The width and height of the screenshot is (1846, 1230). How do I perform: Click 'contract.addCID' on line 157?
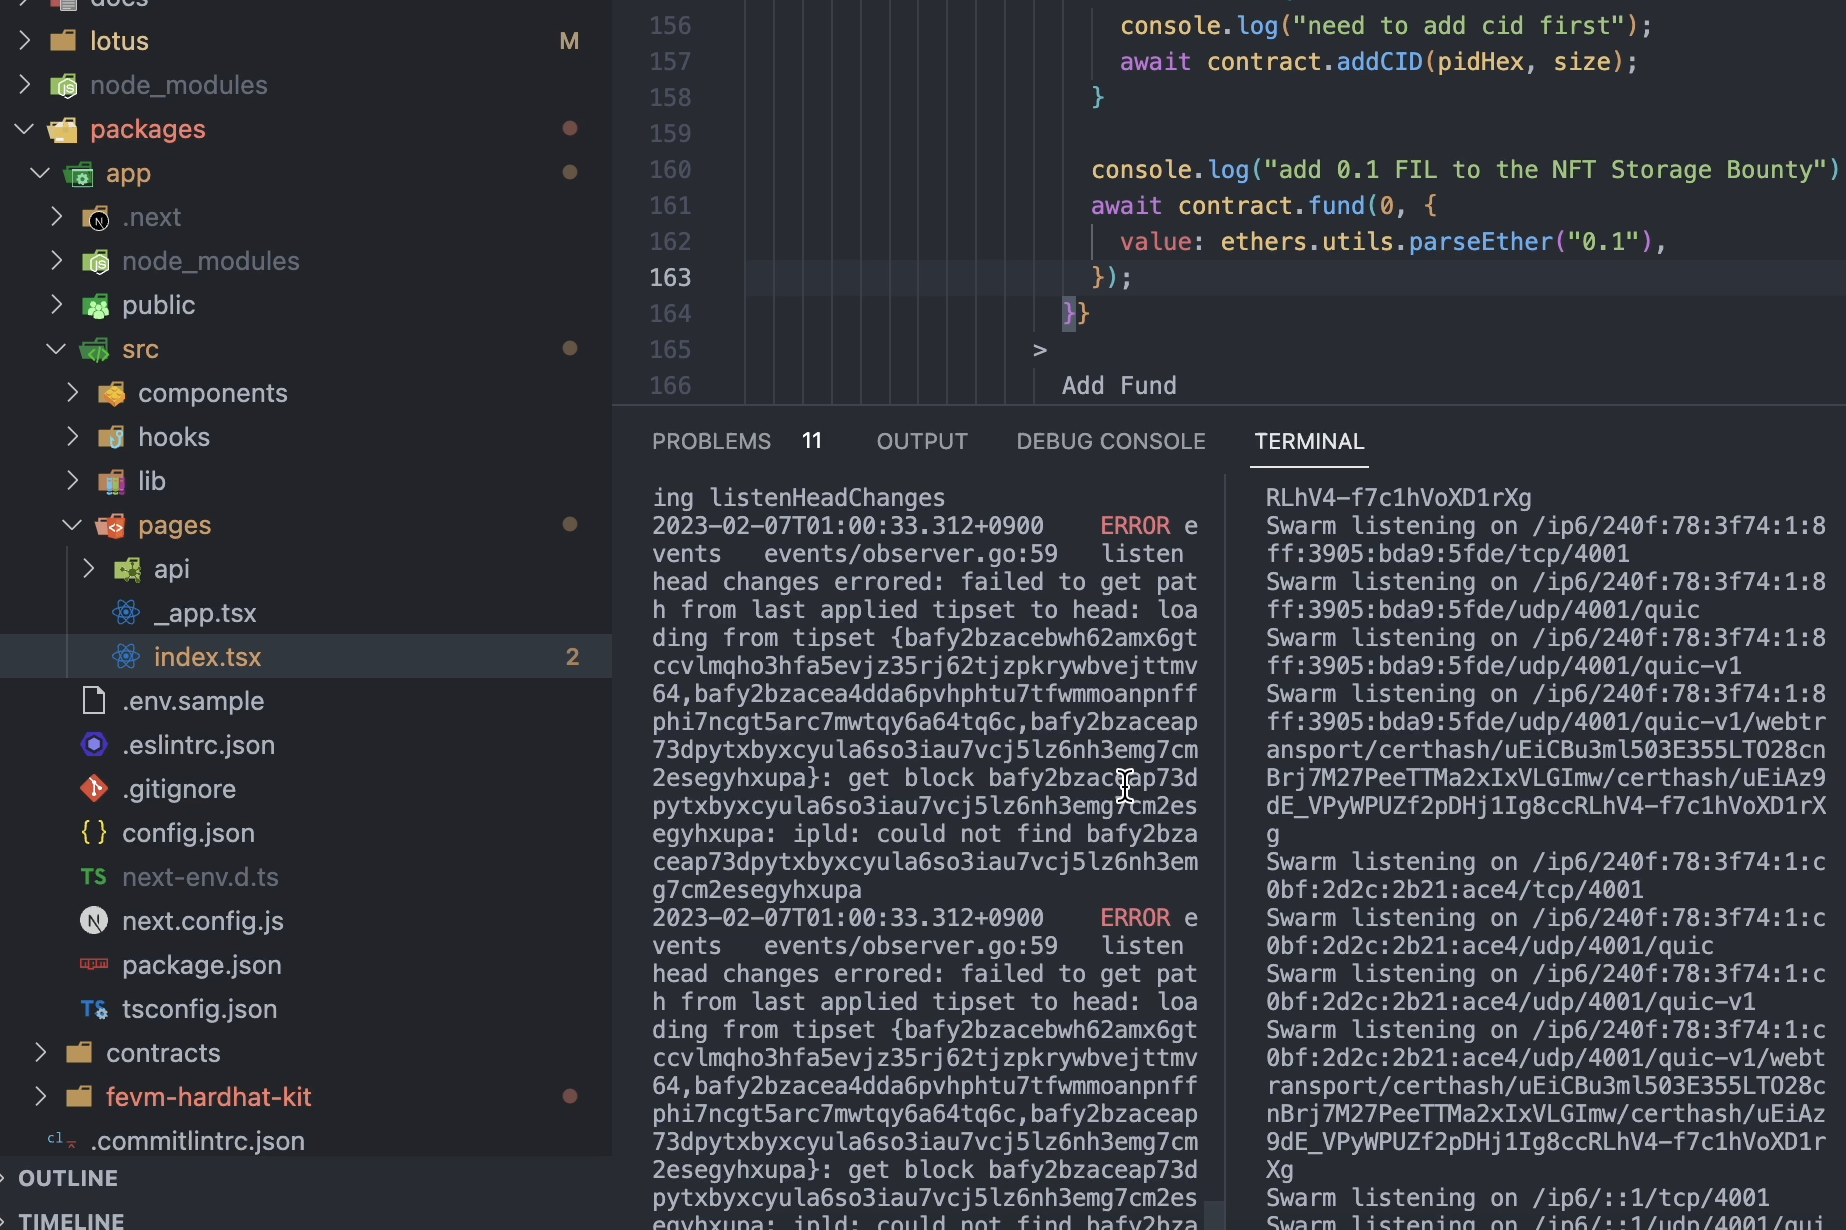1314,61
